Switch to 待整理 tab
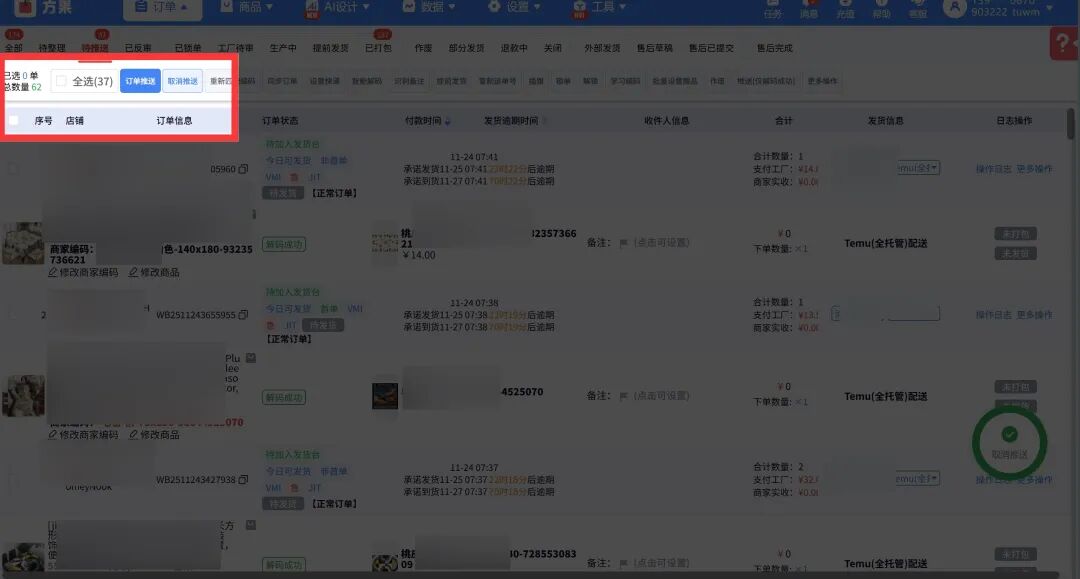 pos(52,48)
